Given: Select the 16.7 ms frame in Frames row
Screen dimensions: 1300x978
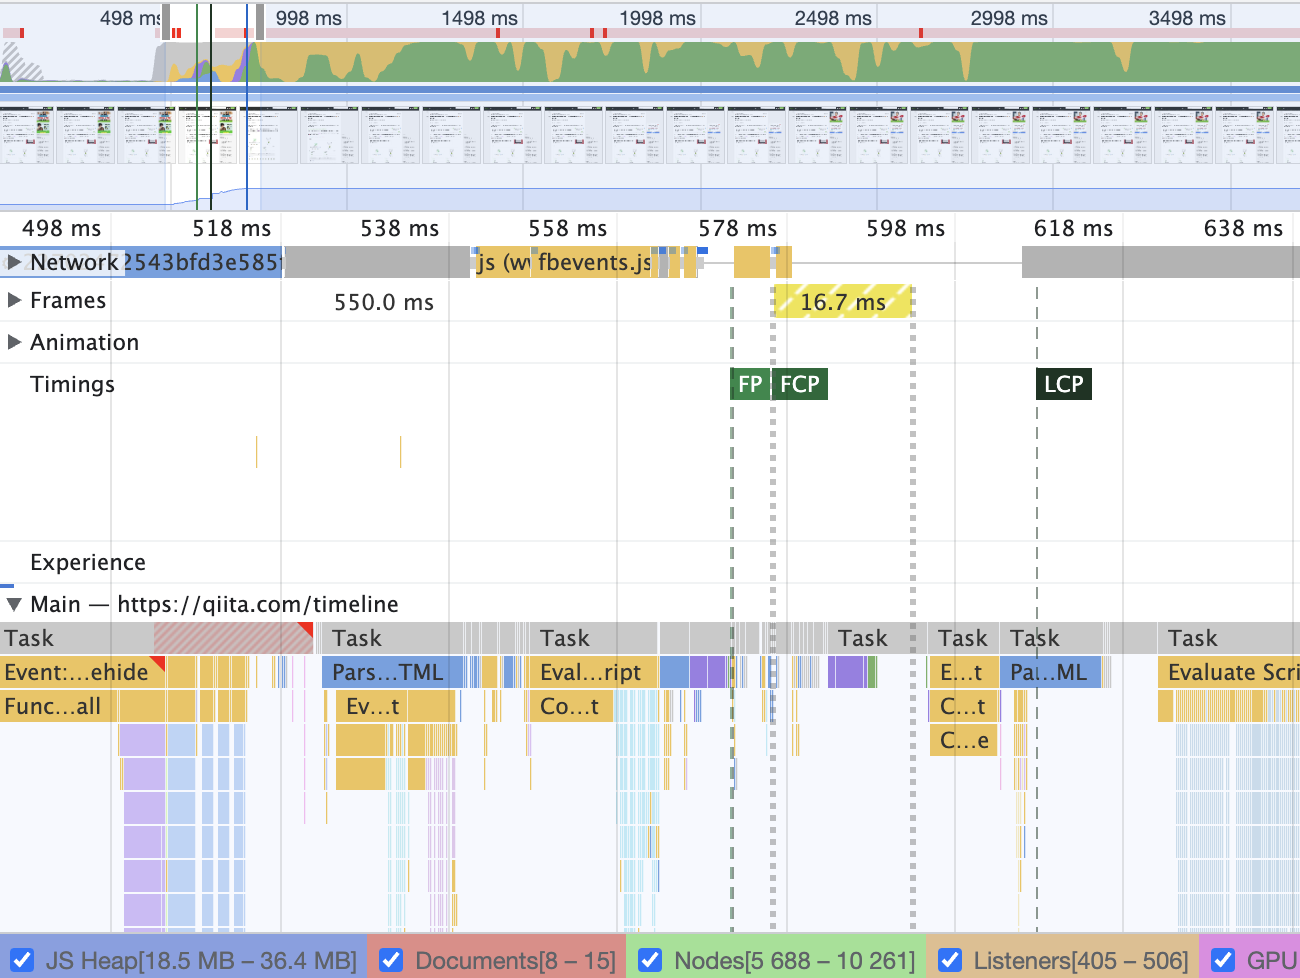Looking at the screenshot, I should 843,300.
